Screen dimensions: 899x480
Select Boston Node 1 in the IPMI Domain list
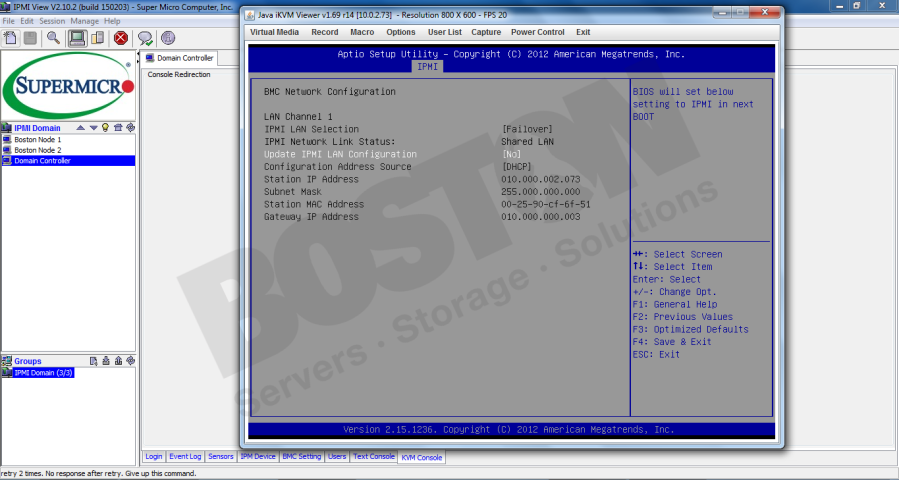pyautogui.click(x=37, y=139)
